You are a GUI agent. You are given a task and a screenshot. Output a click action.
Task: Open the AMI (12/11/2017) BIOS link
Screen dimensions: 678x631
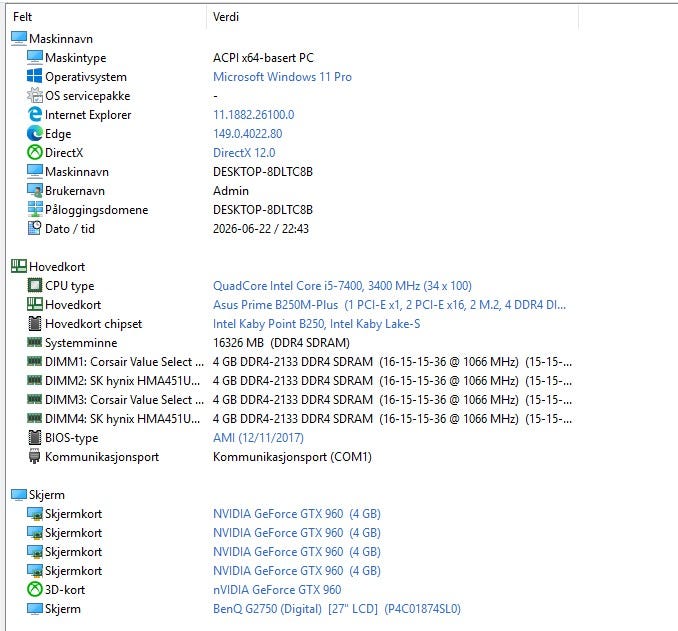tap(258, 438)
